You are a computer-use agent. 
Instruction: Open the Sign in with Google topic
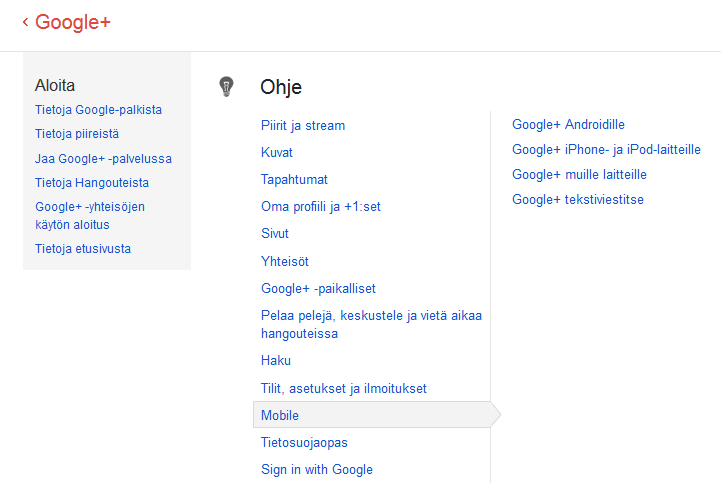(317, 469)
